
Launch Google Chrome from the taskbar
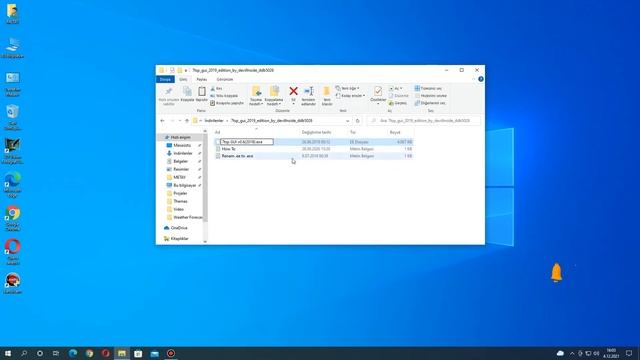[89, 353]
